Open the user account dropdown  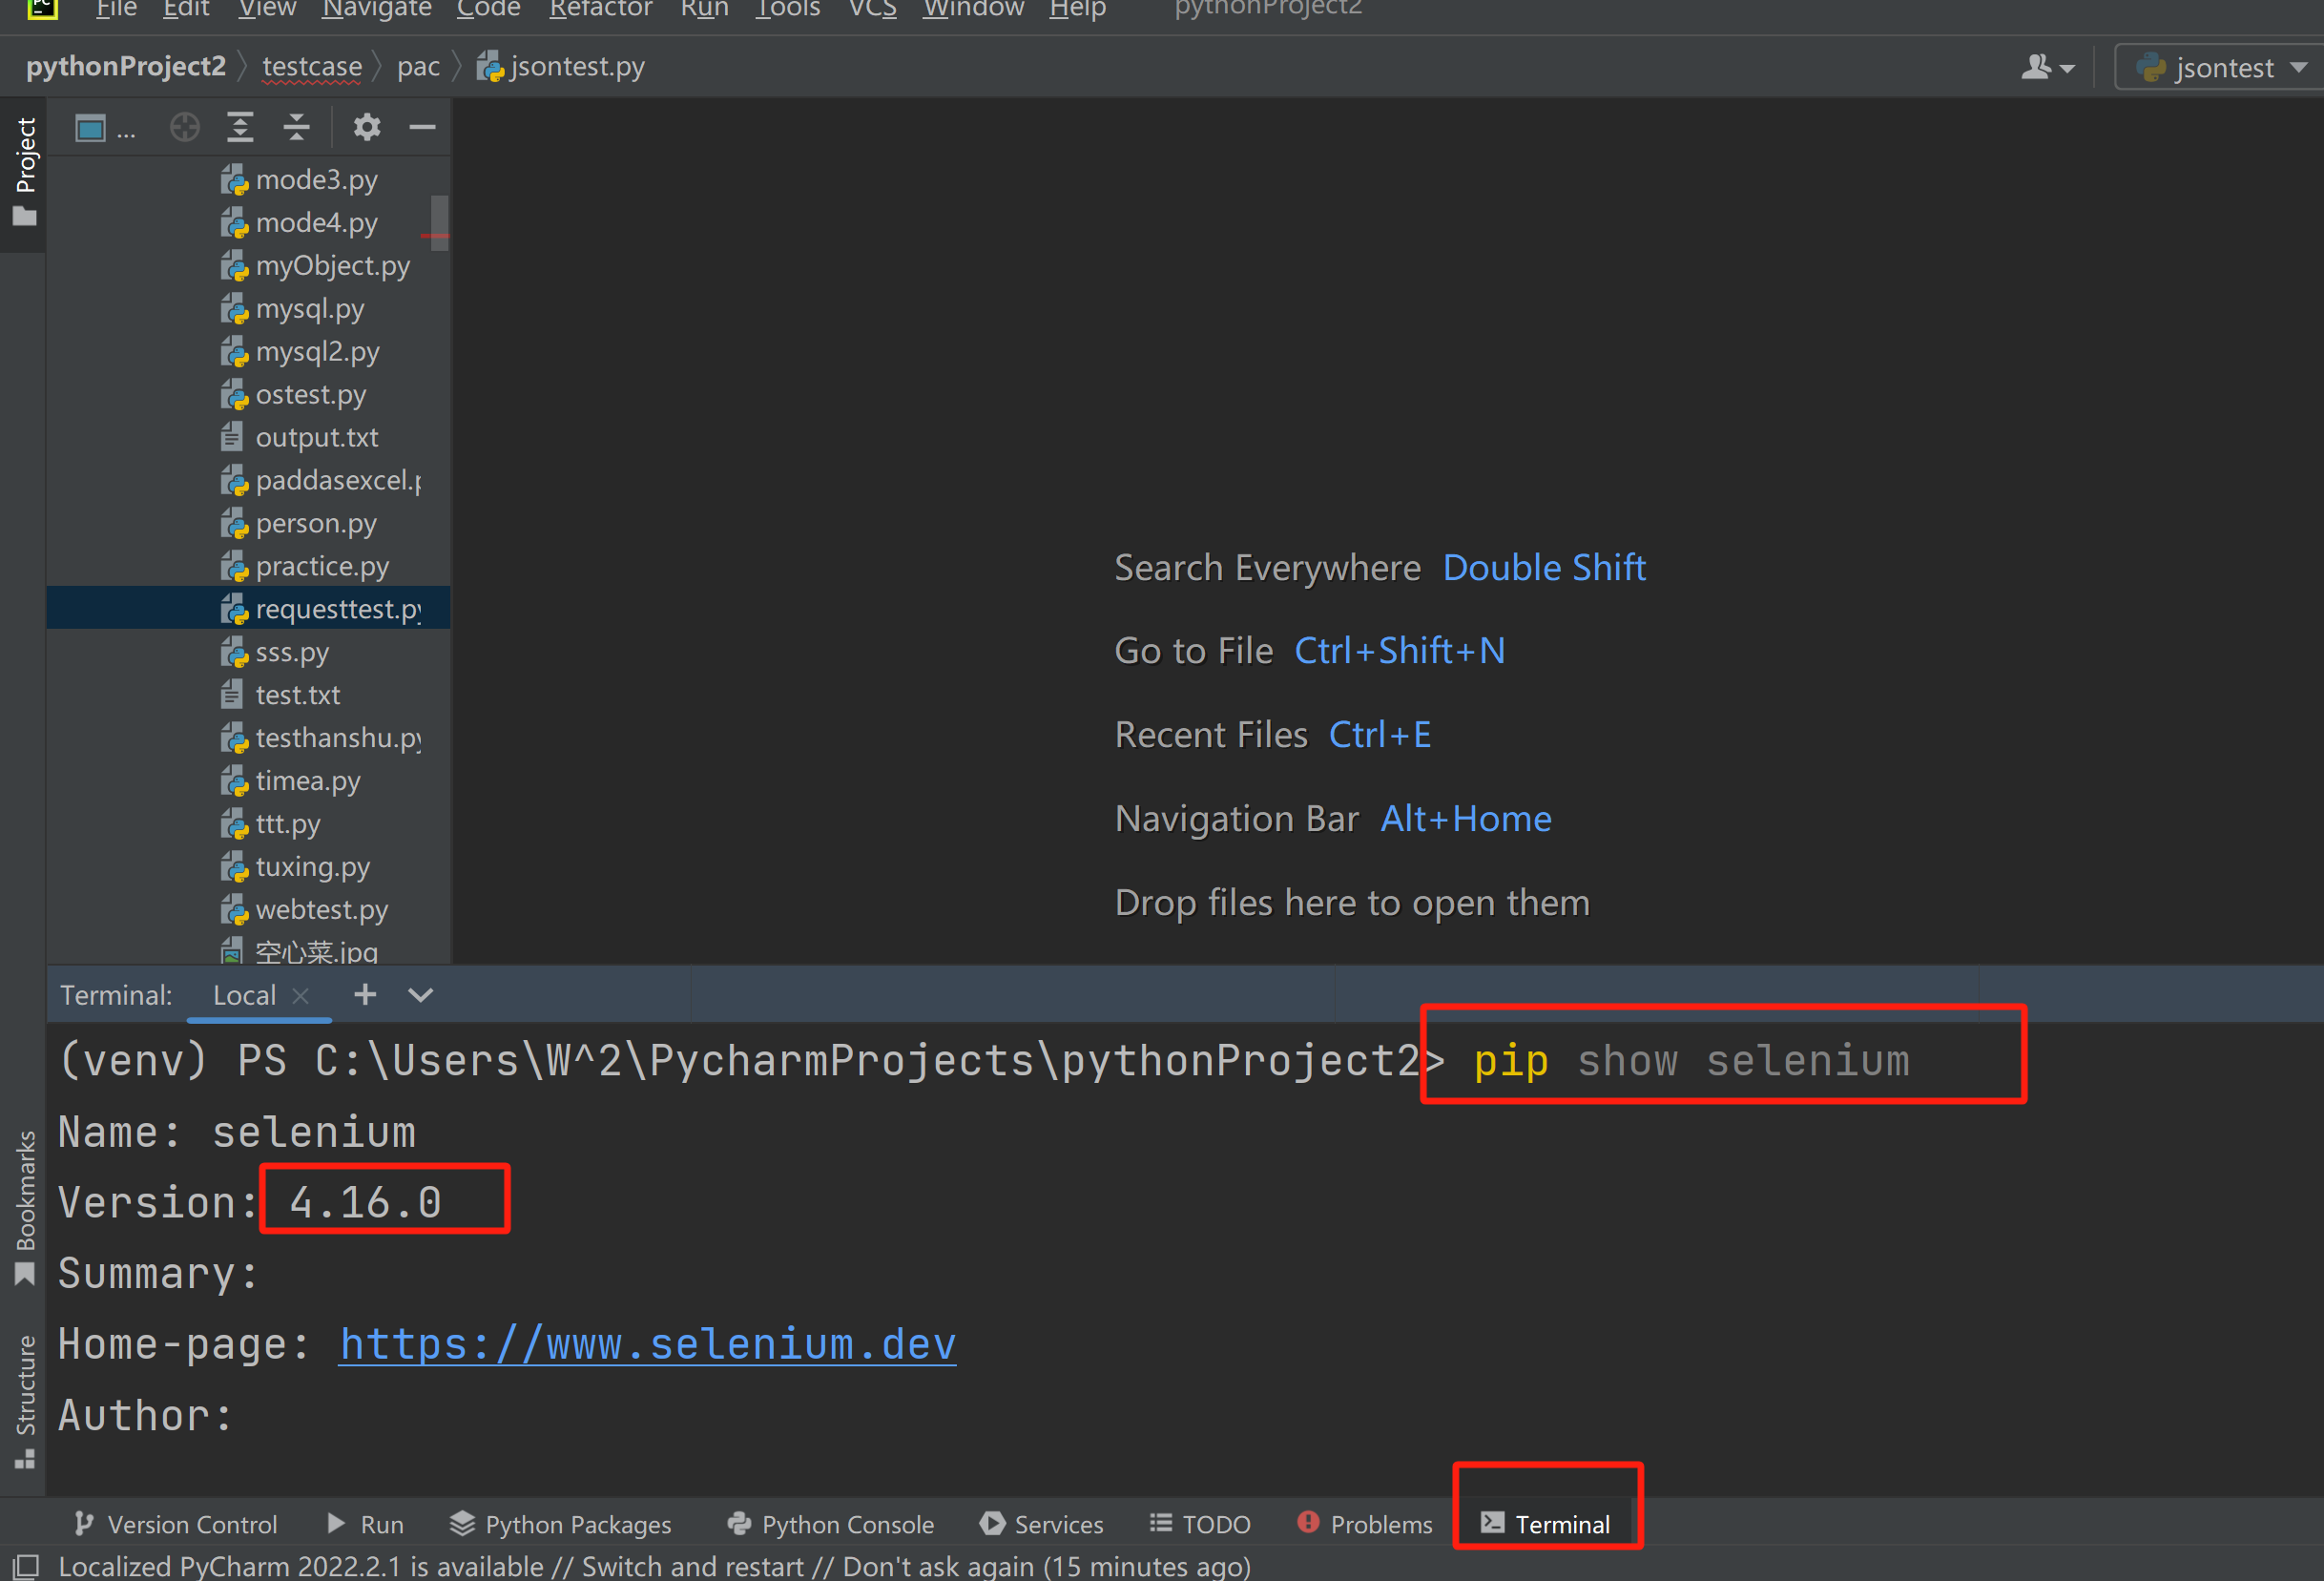(x=2047, y=67)
